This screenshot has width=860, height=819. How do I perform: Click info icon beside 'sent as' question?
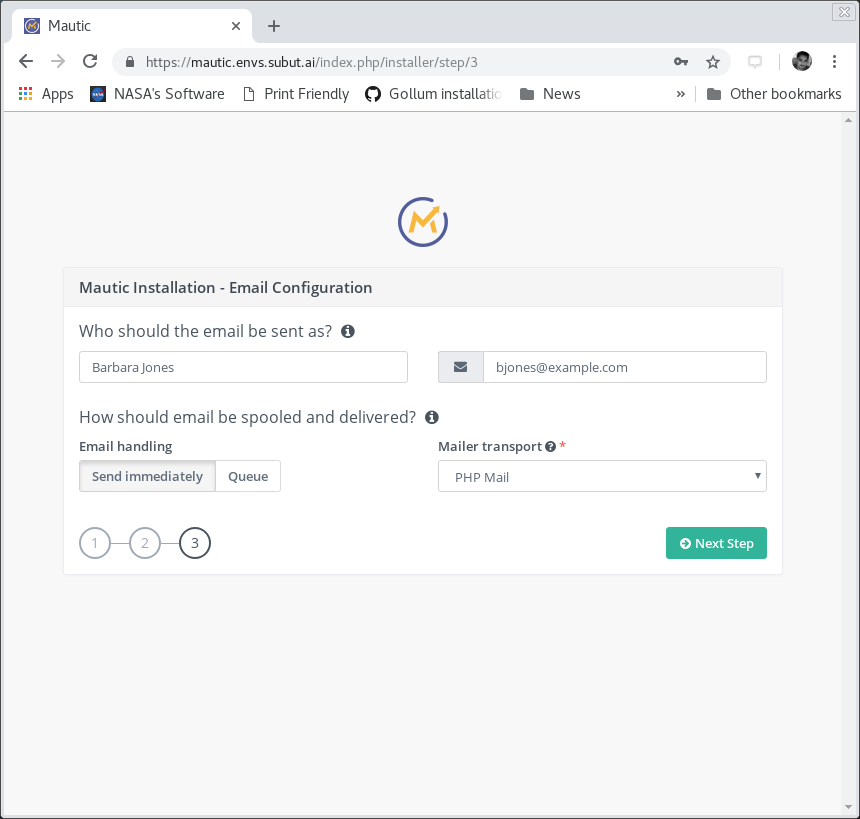(x=348, y=331)
